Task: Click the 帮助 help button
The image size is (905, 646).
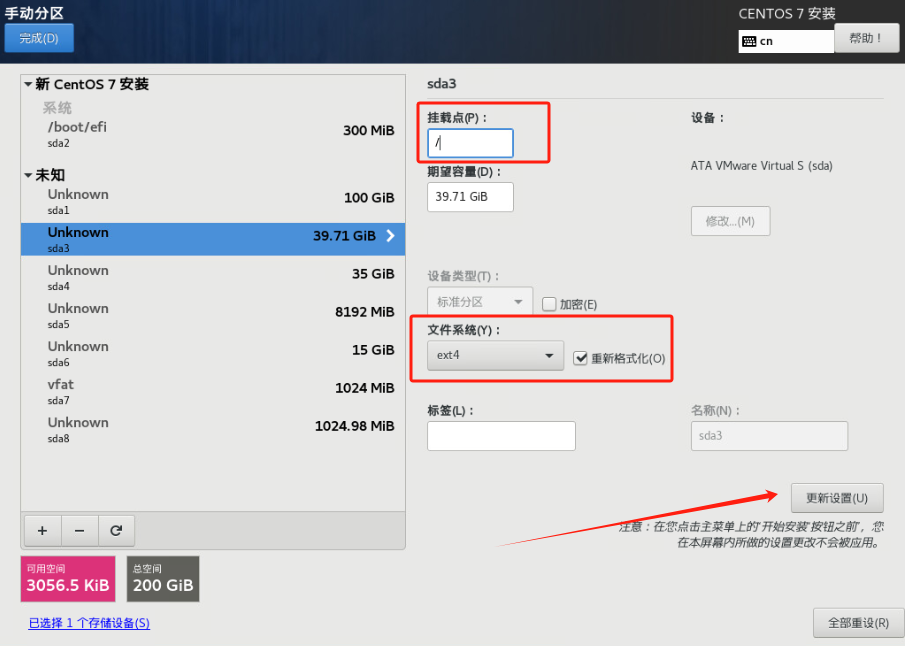Action: (866, 38)
